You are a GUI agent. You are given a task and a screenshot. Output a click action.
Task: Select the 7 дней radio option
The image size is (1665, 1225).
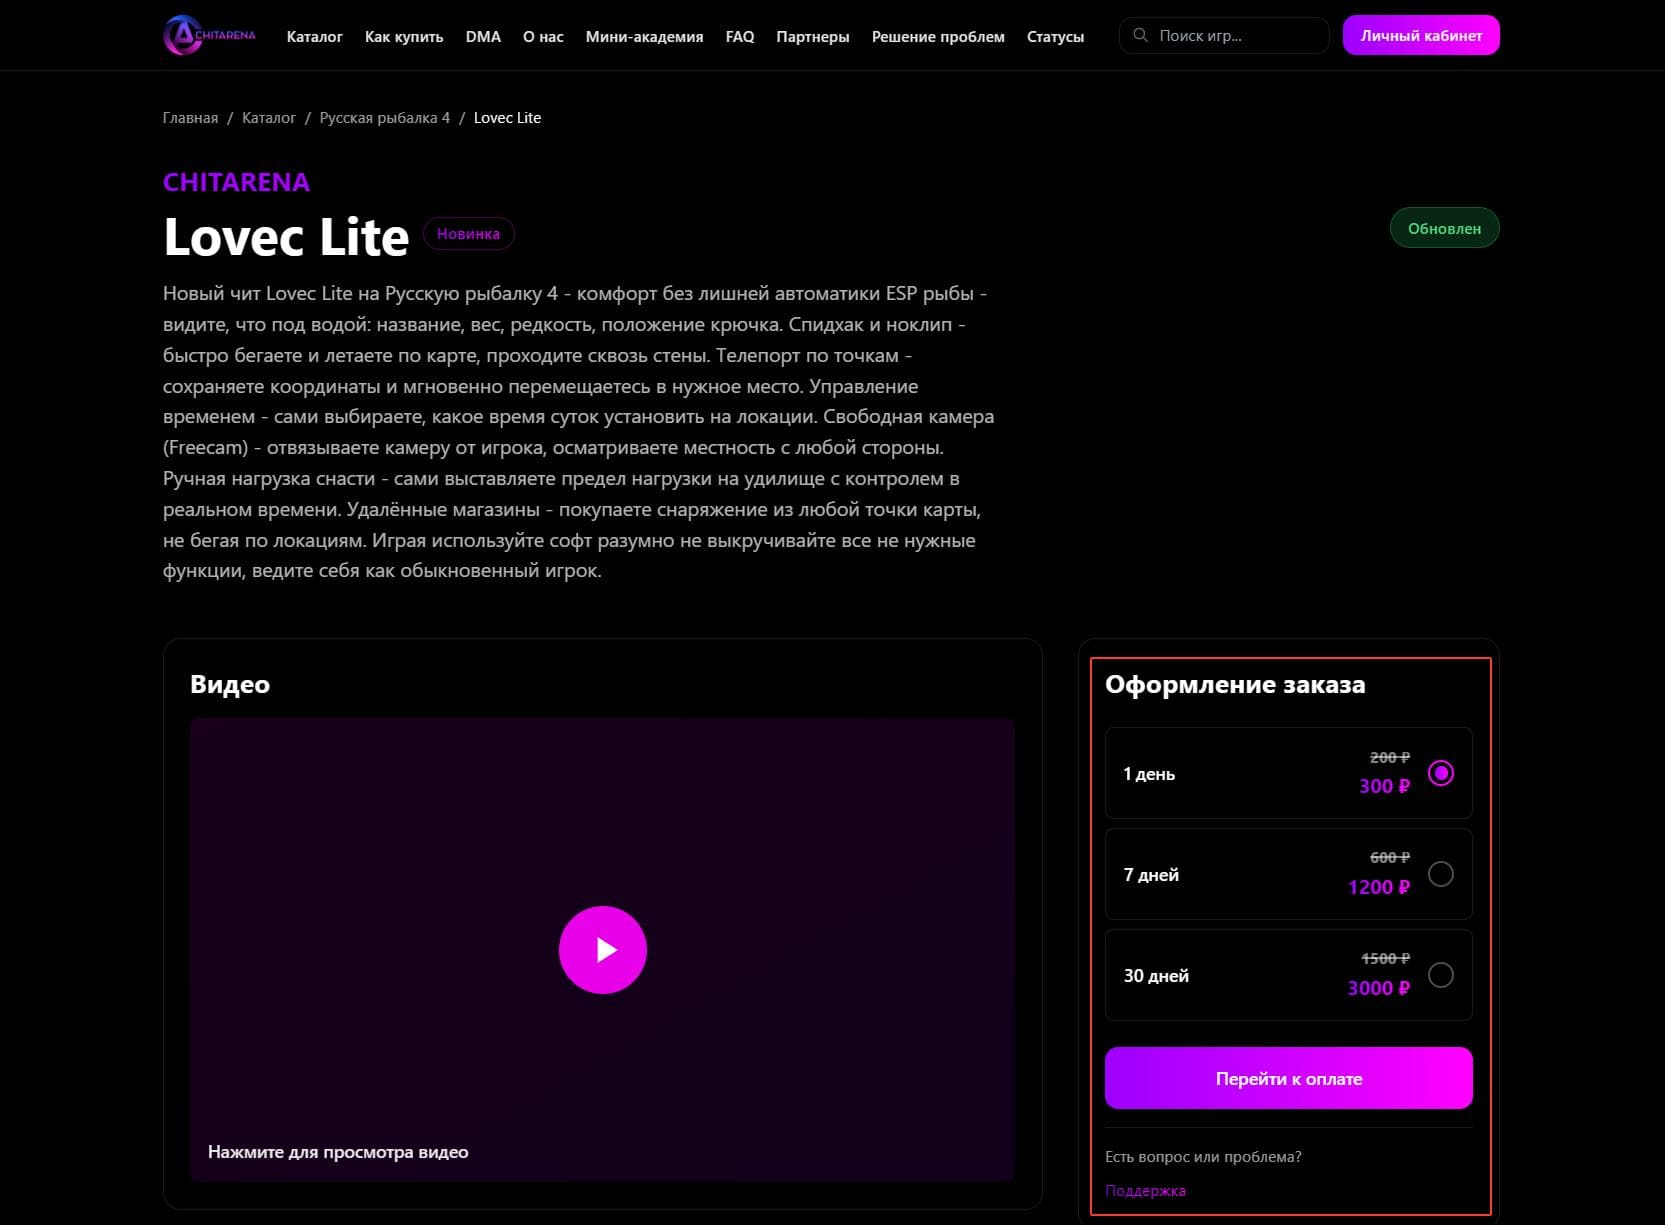[x=1440, y=874]
